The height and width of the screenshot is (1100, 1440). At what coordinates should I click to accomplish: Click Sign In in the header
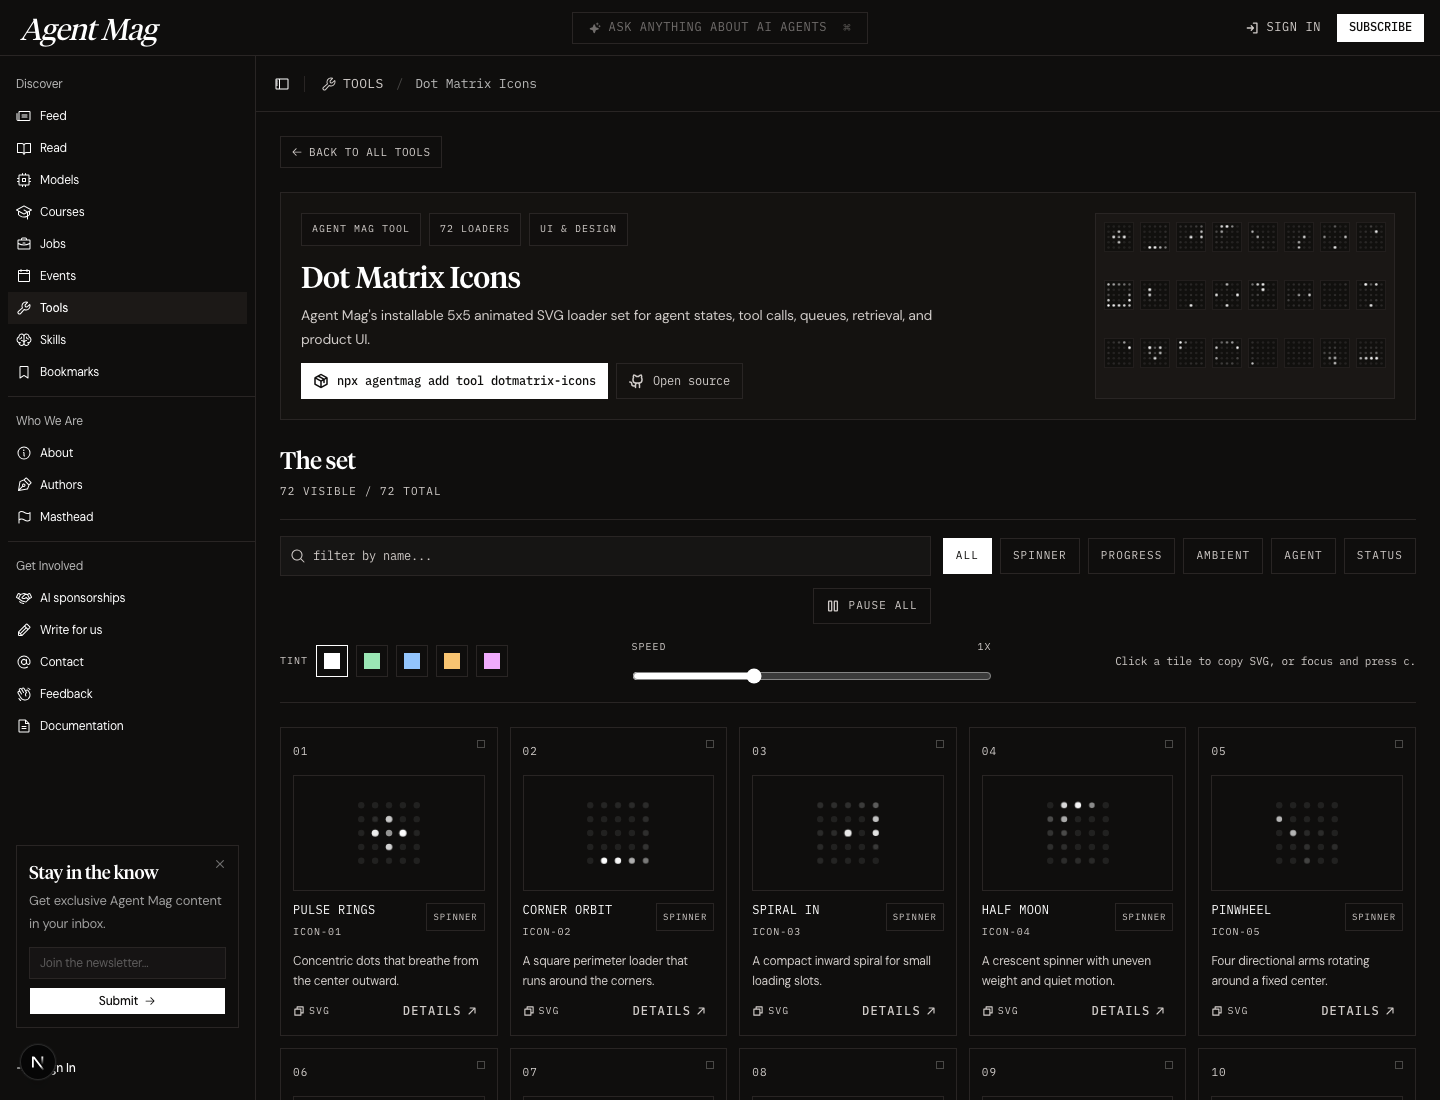point(1283,27)
